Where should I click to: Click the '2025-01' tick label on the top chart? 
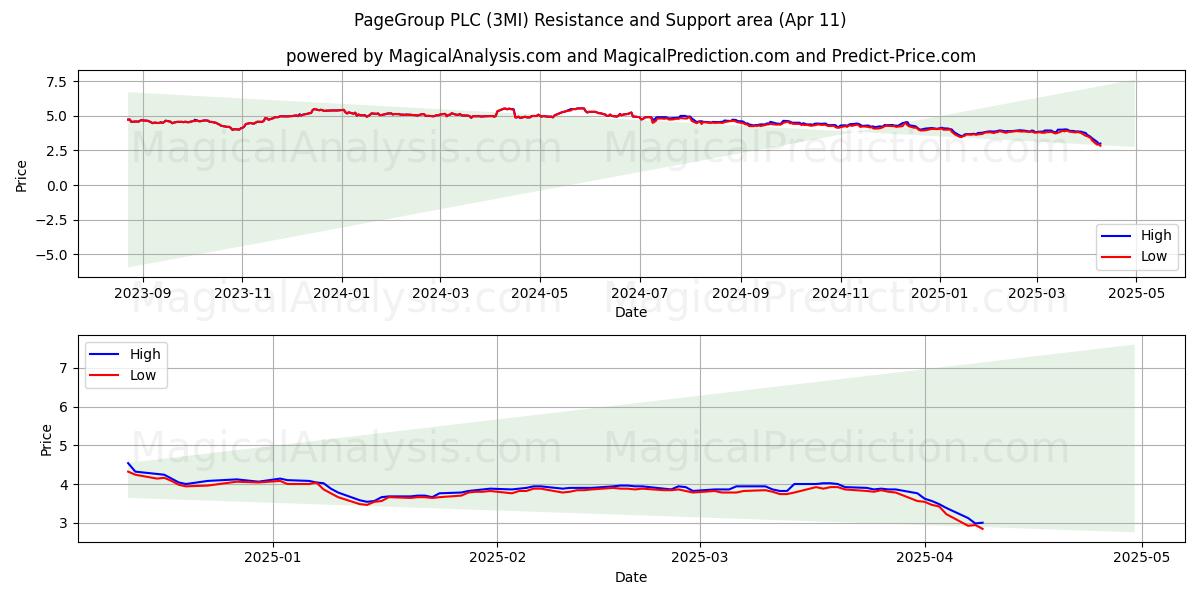[940, 293]
